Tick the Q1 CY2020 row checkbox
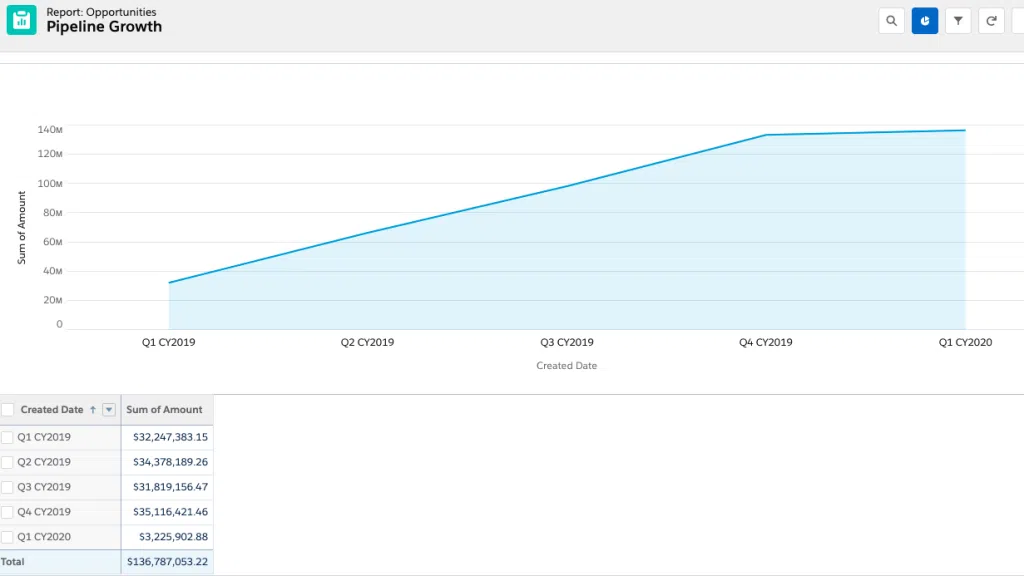This screenshot has height=576, width=1024. [7, 537]
